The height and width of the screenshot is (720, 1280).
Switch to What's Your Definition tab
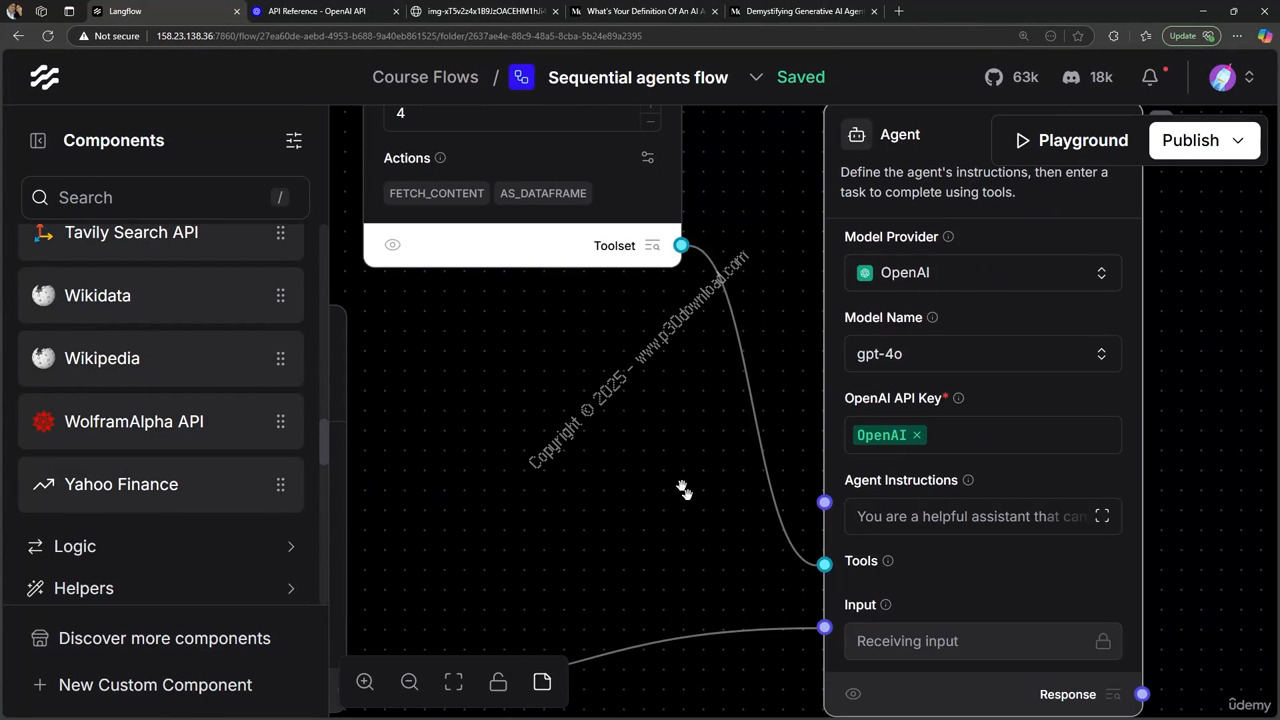(x=645, y=11)
